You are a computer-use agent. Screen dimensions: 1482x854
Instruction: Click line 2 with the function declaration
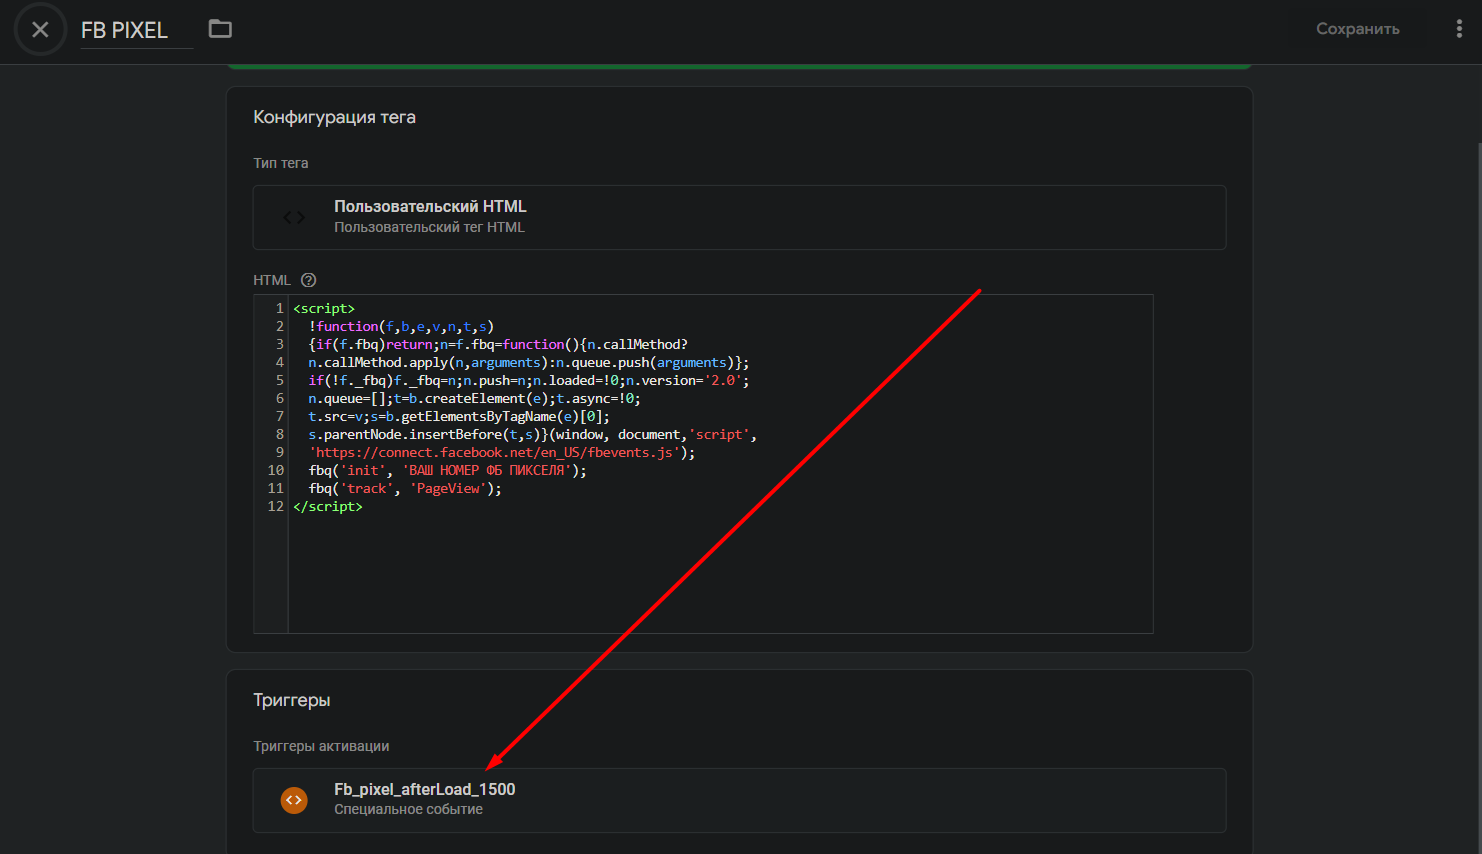pyautogui.click(x=401, y=326)
